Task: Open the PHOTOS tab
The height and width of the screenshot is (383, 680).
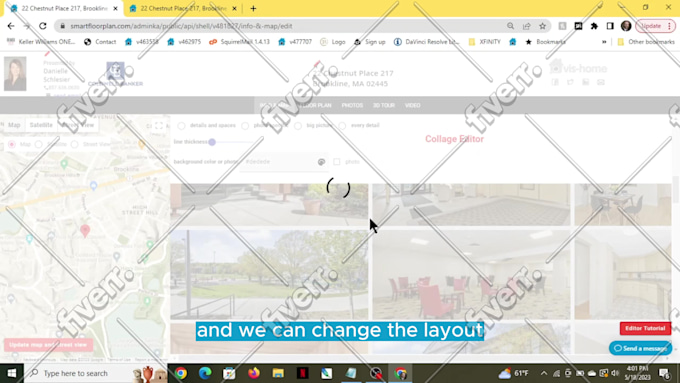Action: tap(352, 105)
